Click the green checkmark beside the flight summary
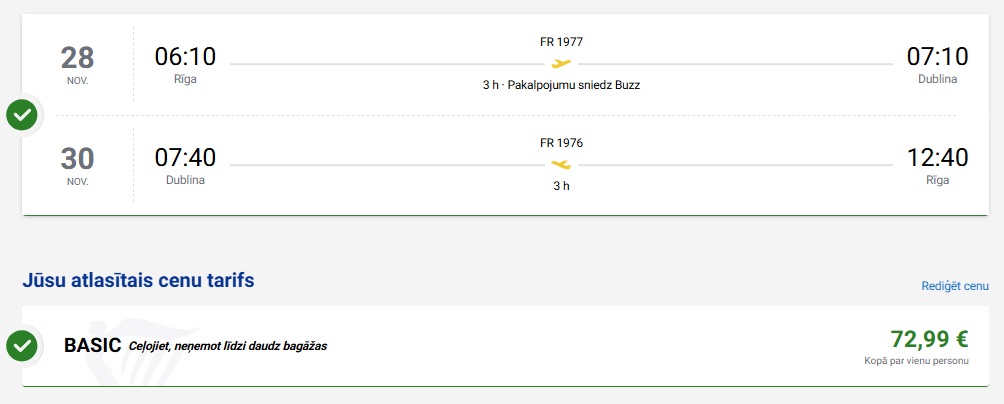 coord(22,115)
